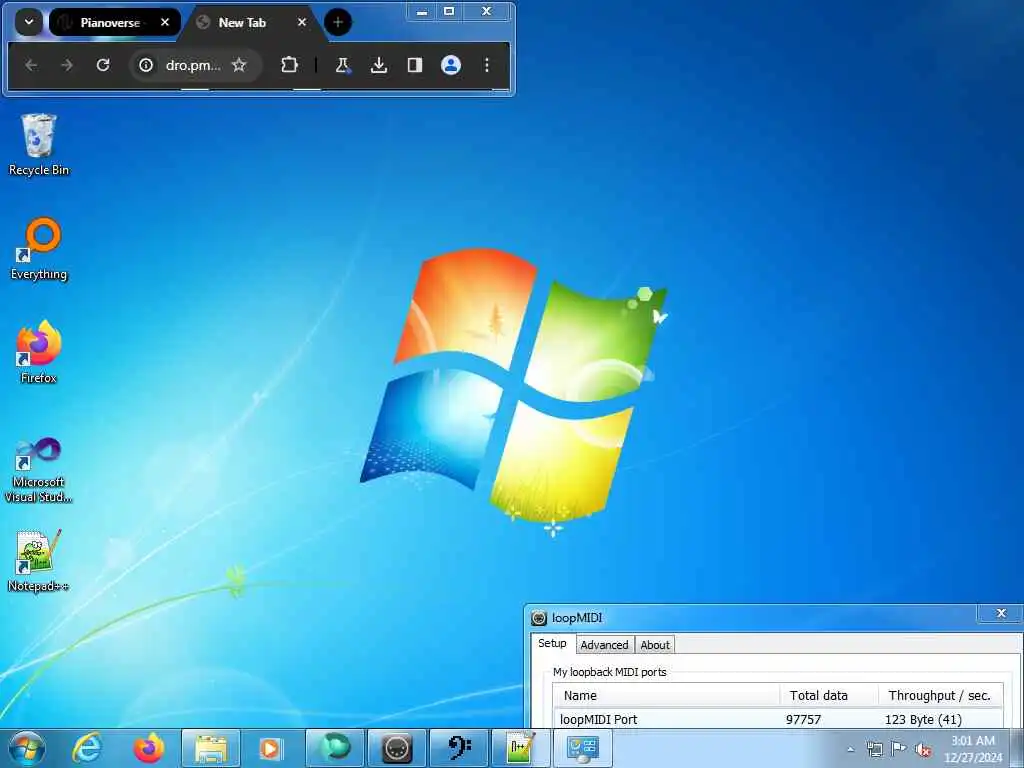Bookmark this page with the star
The width and height of the screenshot is (1024, 768).
tap(239, 65)
